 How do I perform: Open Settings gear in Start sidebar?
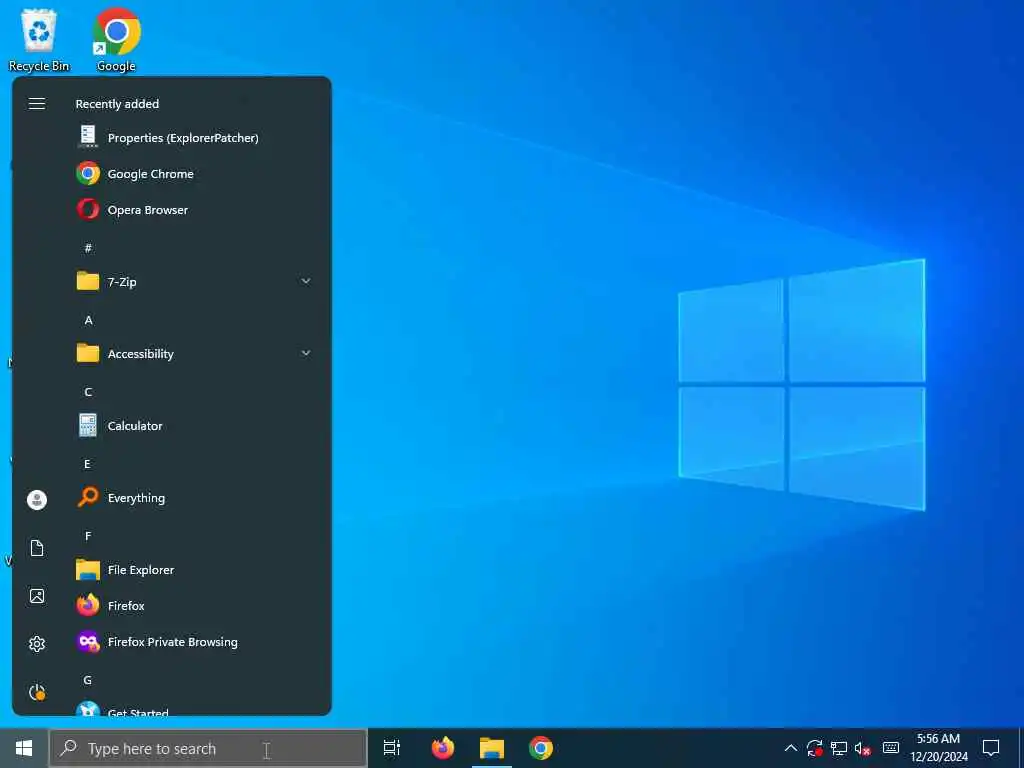[x=37, y=644]
